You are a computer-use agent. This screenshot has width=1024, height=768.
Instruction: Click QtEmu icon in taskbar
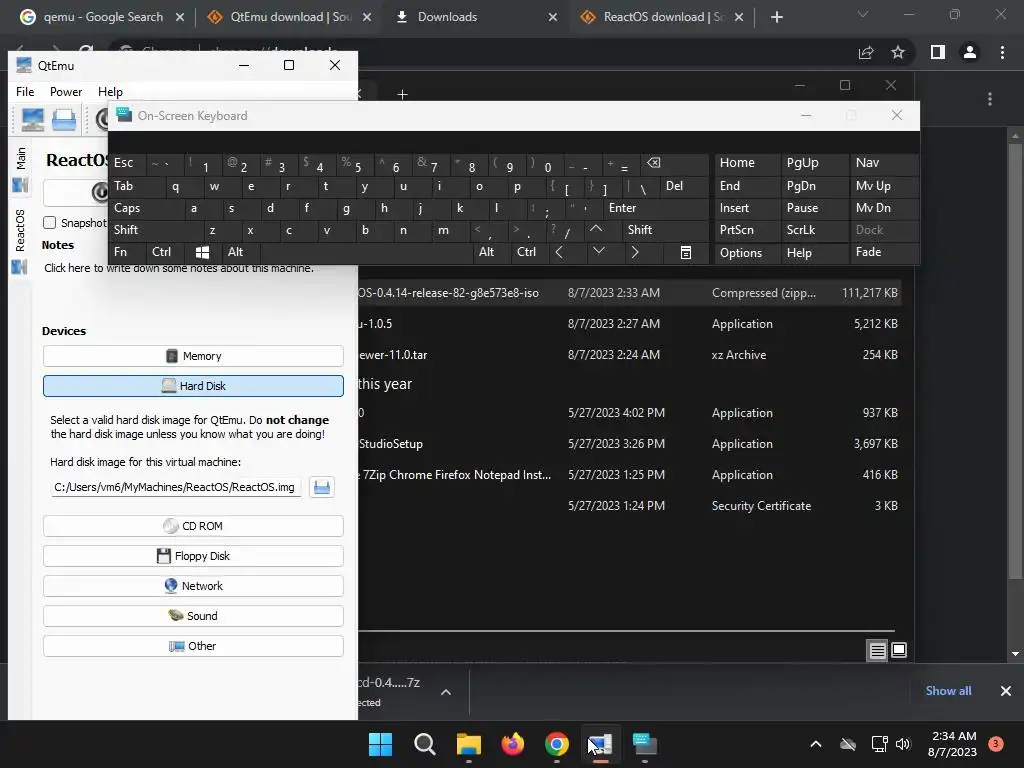600,744
